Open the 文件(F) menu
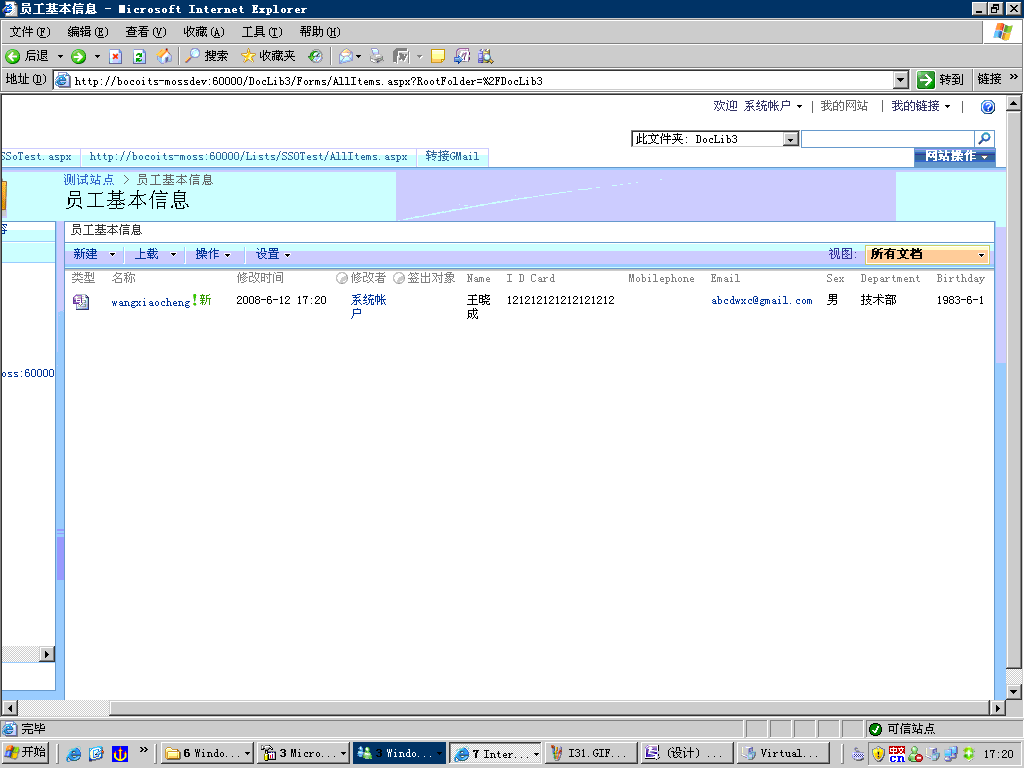The height and width of the screenshot is (768, 1024). (30, 32)
